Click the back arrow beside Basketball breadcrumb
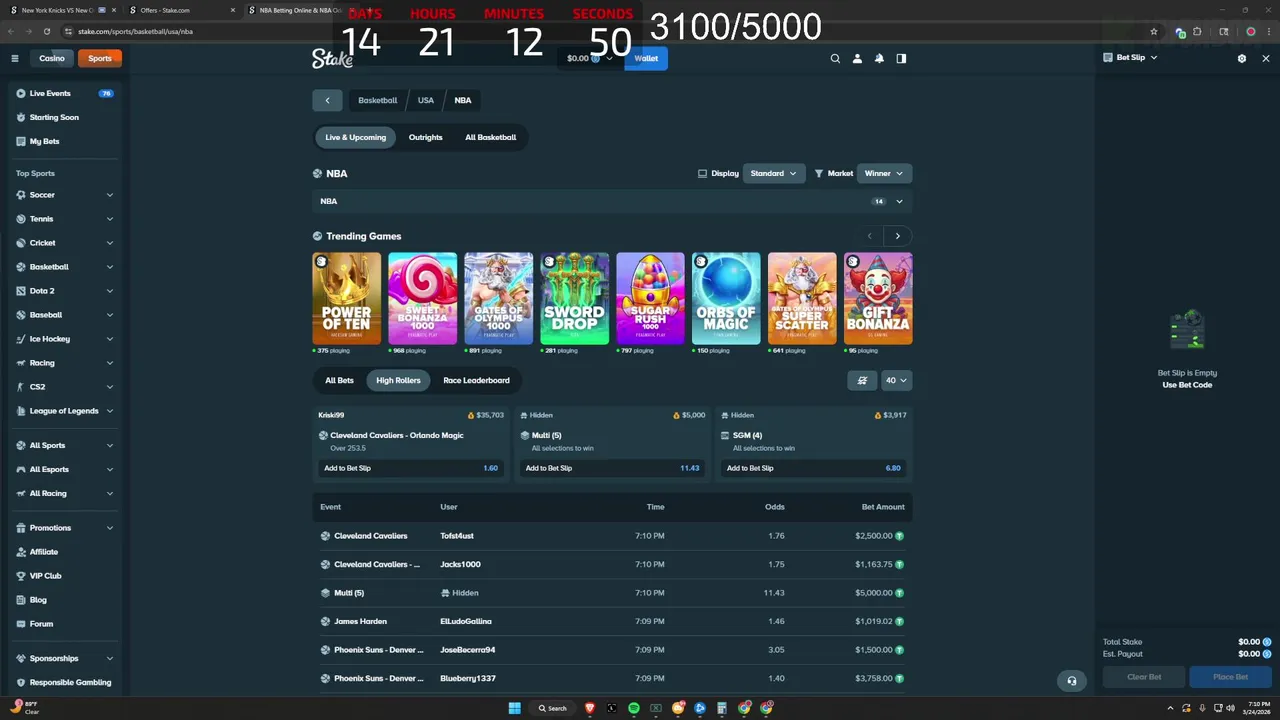1280x720 pixels. pyautogui.click(x=327, y=100)
